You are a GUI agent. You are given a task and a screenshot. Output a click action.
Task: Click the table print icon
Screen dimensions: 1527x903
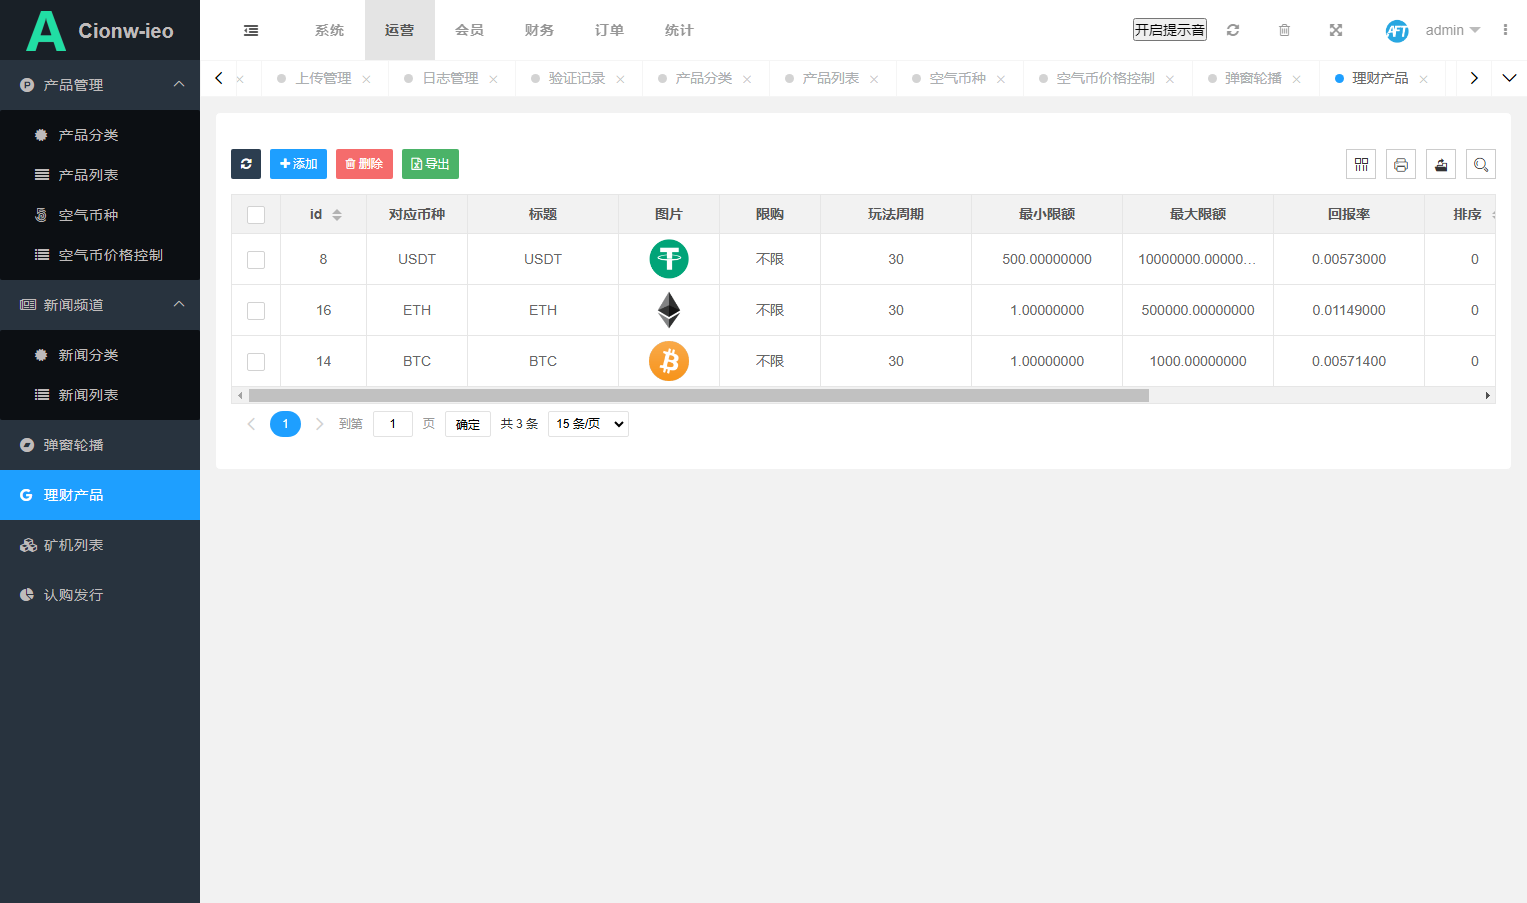pos(1401,164)
